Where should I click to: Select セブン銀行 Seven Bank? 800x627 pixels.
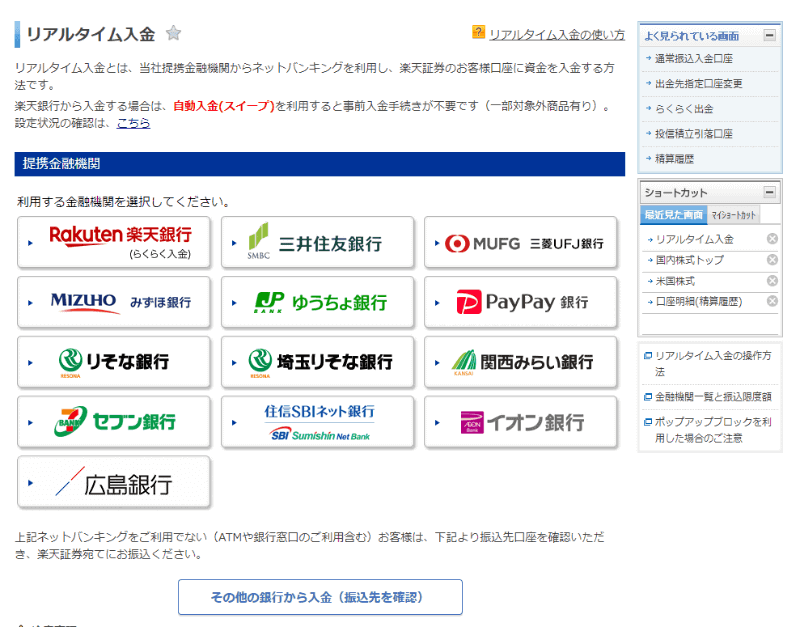(x=113, y=422)
